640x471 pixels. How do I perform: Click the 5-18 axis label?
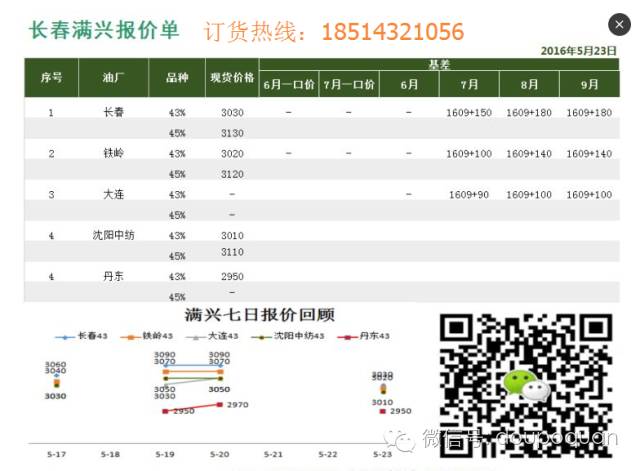110,454
